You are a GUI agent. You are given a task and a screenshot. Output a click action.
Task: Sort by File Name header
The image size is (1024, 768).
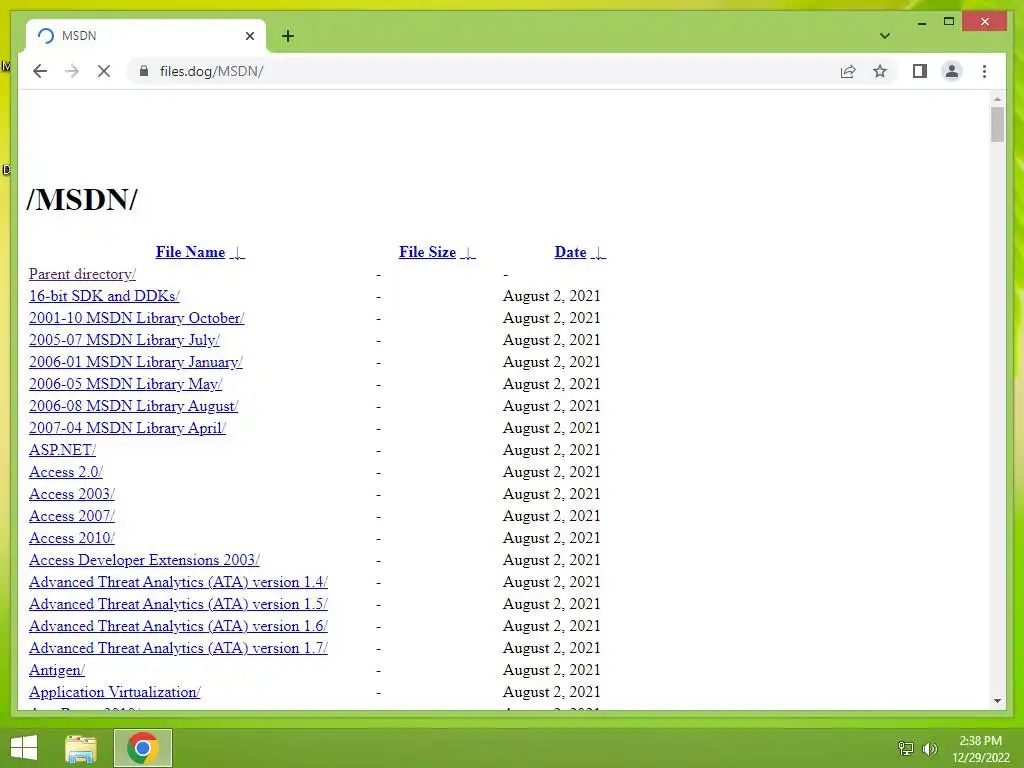tap(190, 252)
